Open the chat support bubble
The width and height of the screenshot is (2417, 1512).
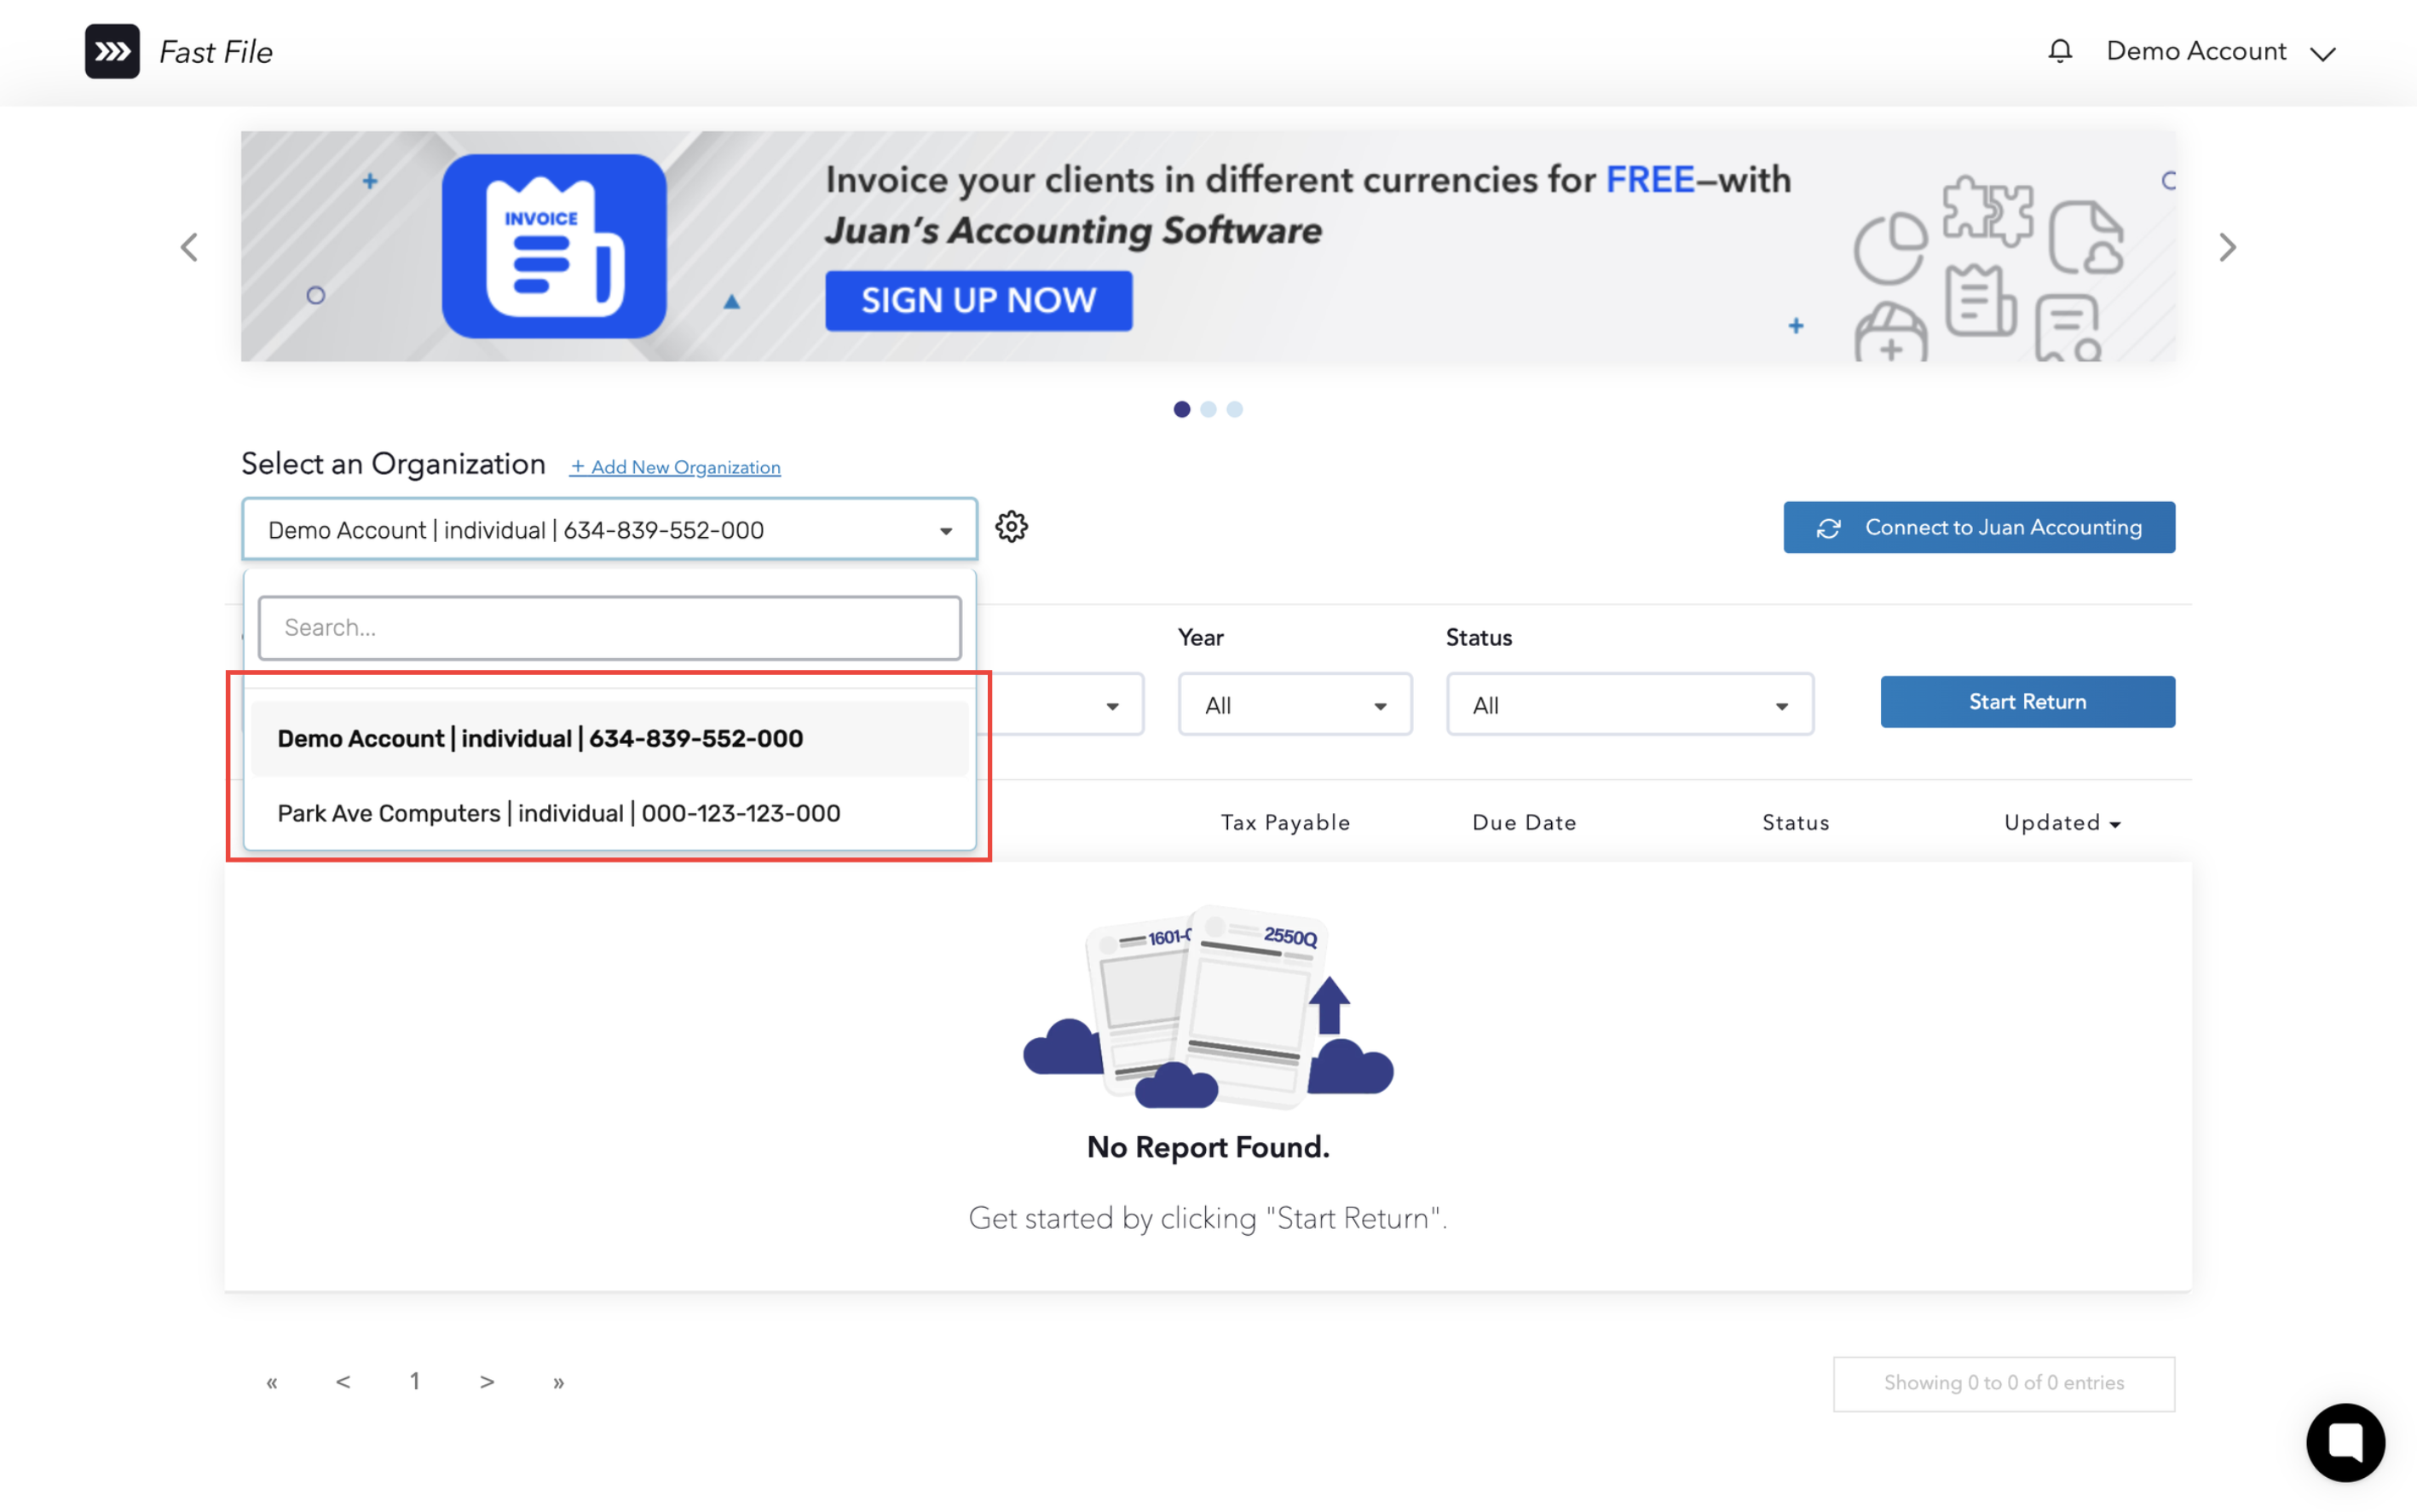pos(2344,1442)
